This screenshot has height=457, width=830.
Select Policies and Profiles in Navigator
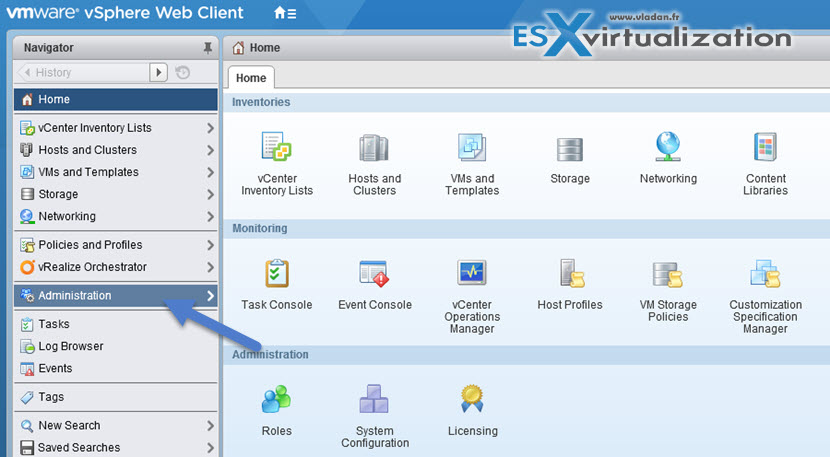click(x=115, y=245)
